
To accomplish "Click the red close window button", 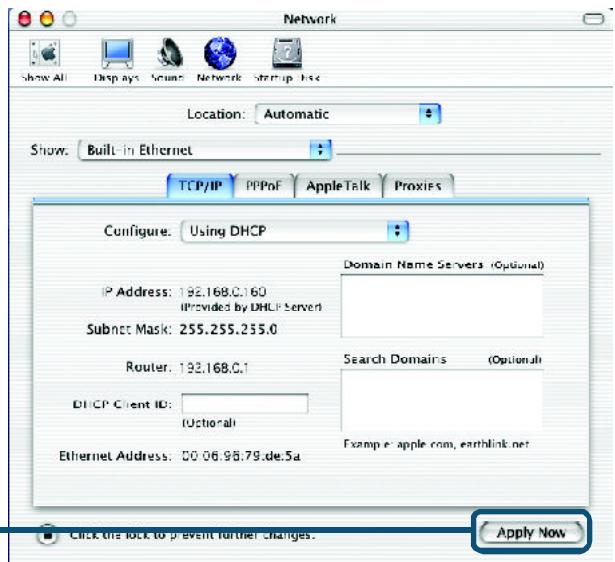I will pyautogui.click(x=25, y=19).
